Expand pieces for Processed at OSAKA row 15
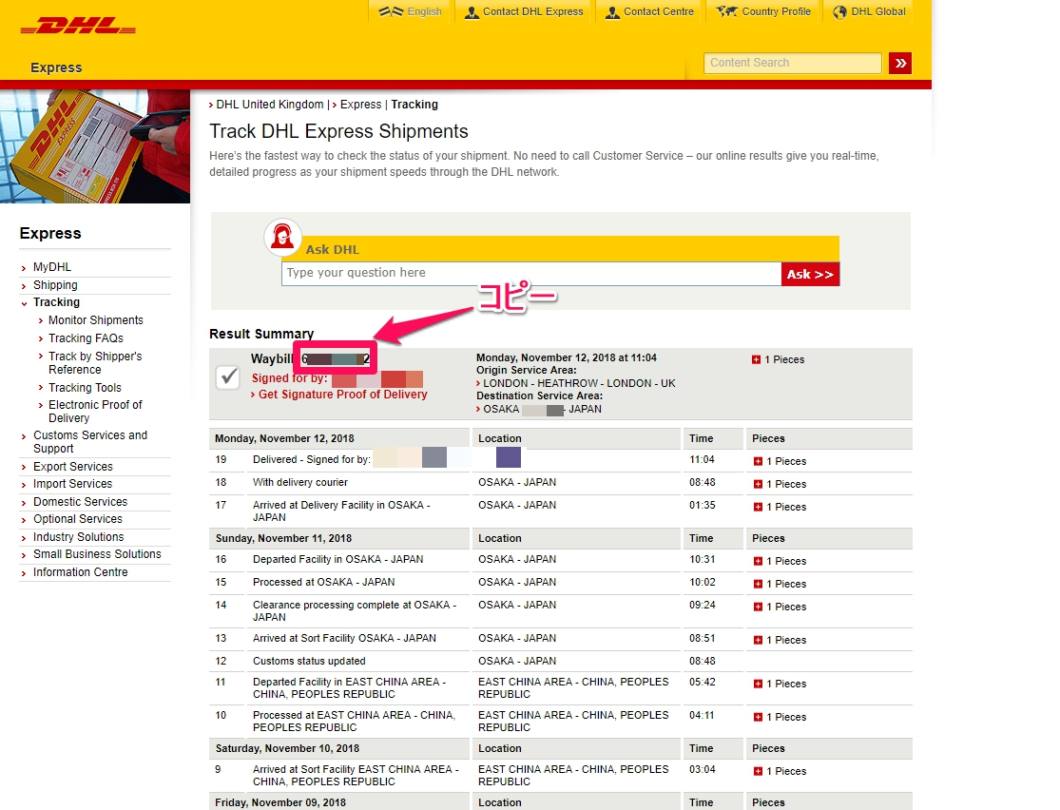This screenshot has width=1060, height=810. (x=758, y=584)
